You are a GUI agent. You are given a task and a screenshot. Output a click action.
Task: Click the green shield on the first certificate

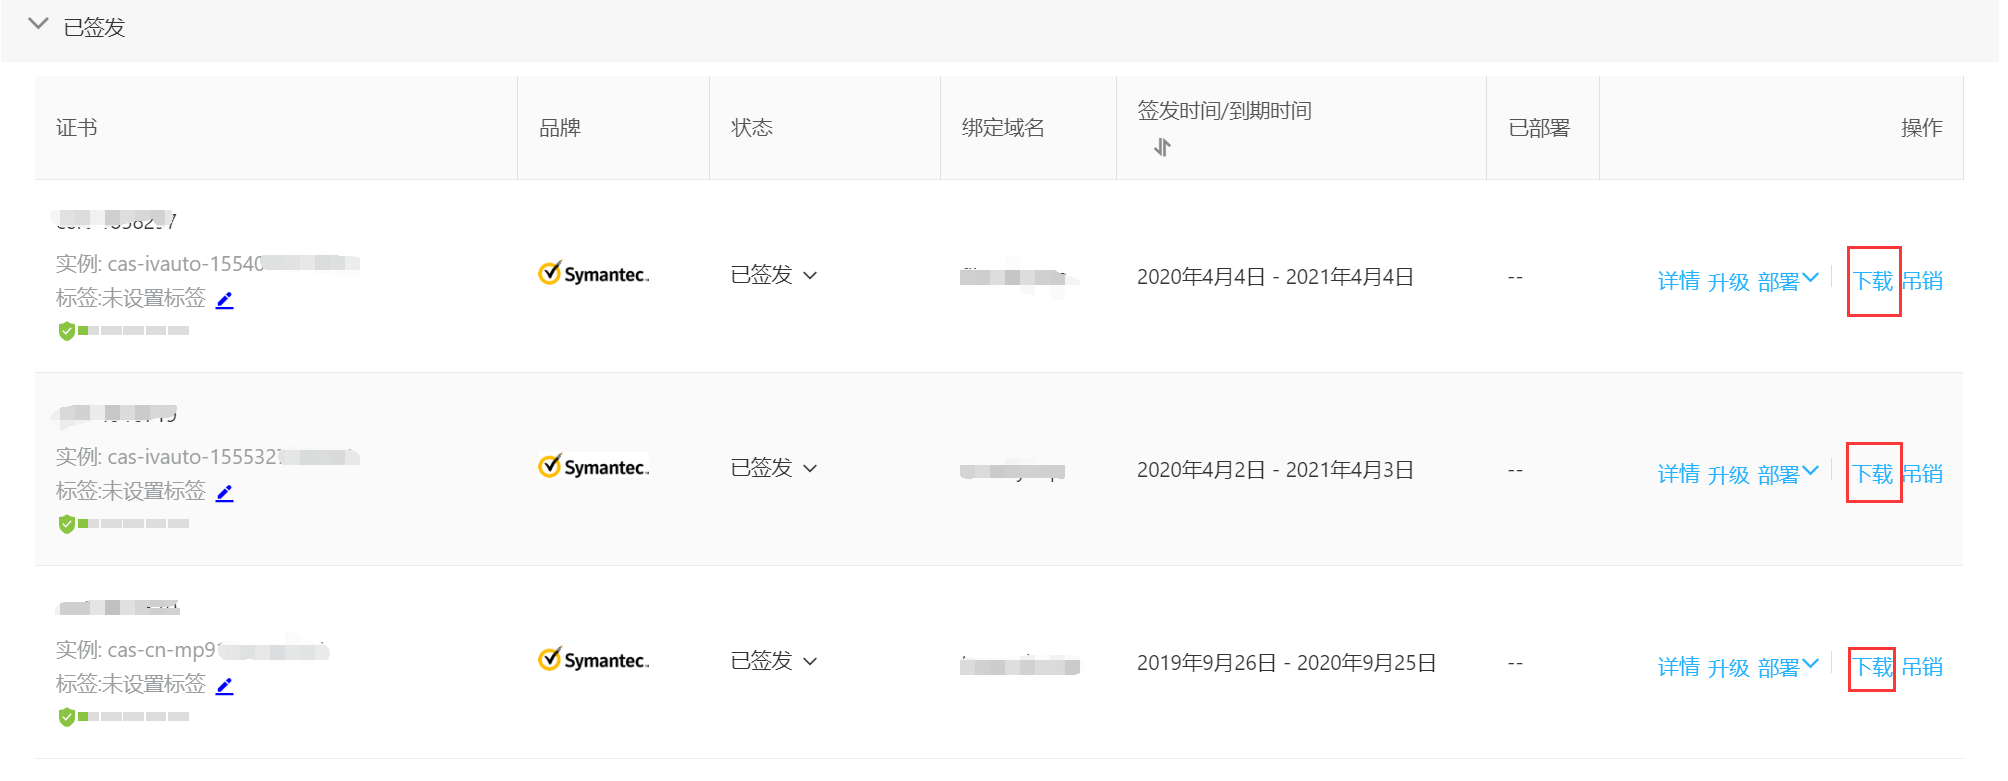pos(67,331)
